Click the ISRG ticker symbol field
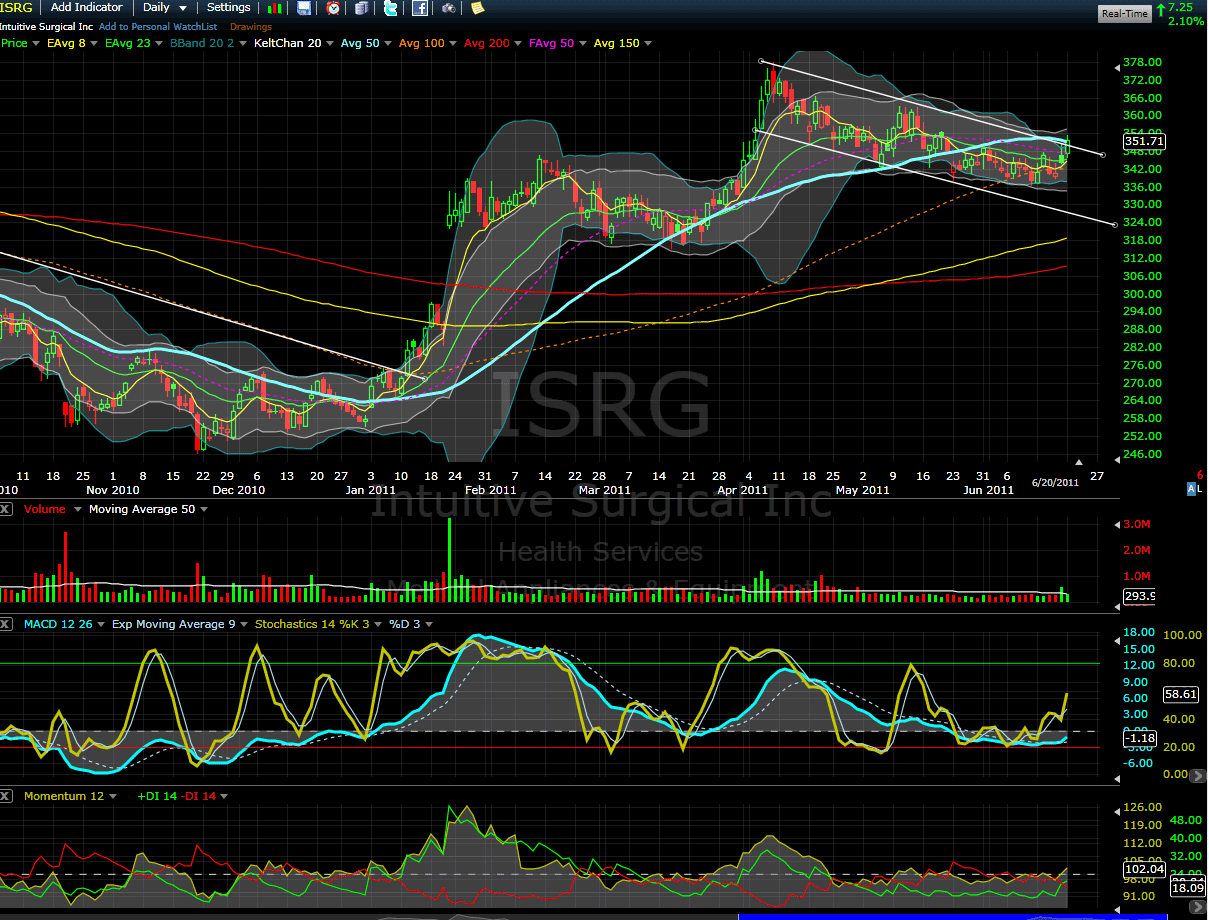 (17, 8)
